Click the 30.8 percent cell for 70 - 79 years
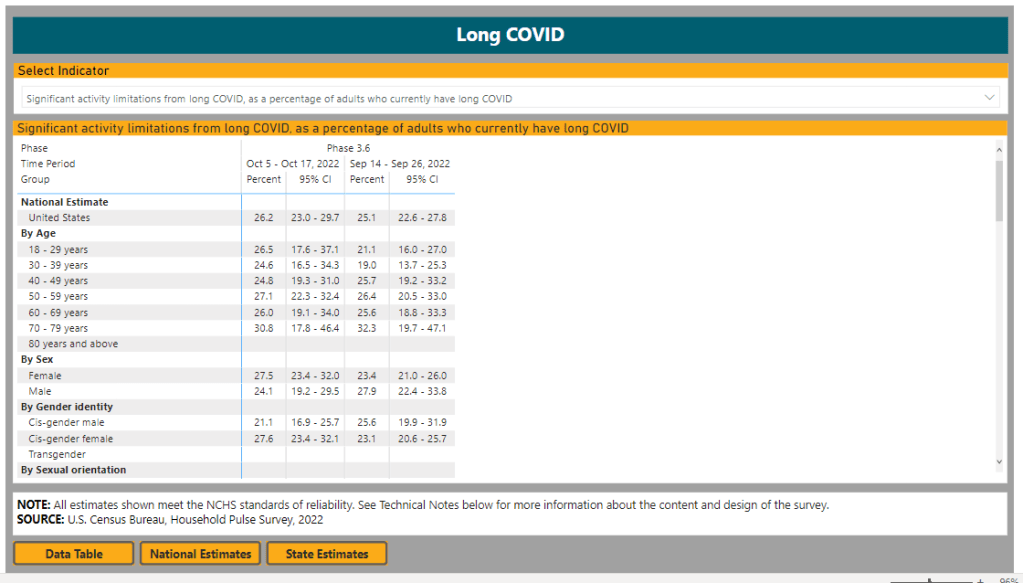The width and height of the screenshot is (1023, 583). pos(263,328)
